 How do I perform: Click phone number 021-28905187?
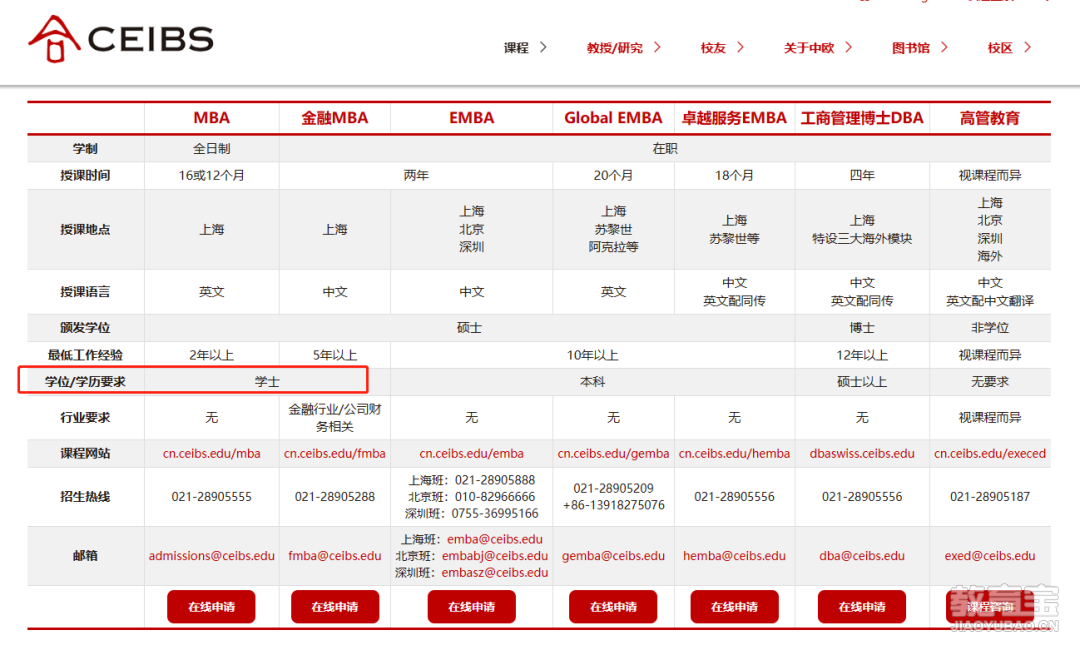coord(990,497)
